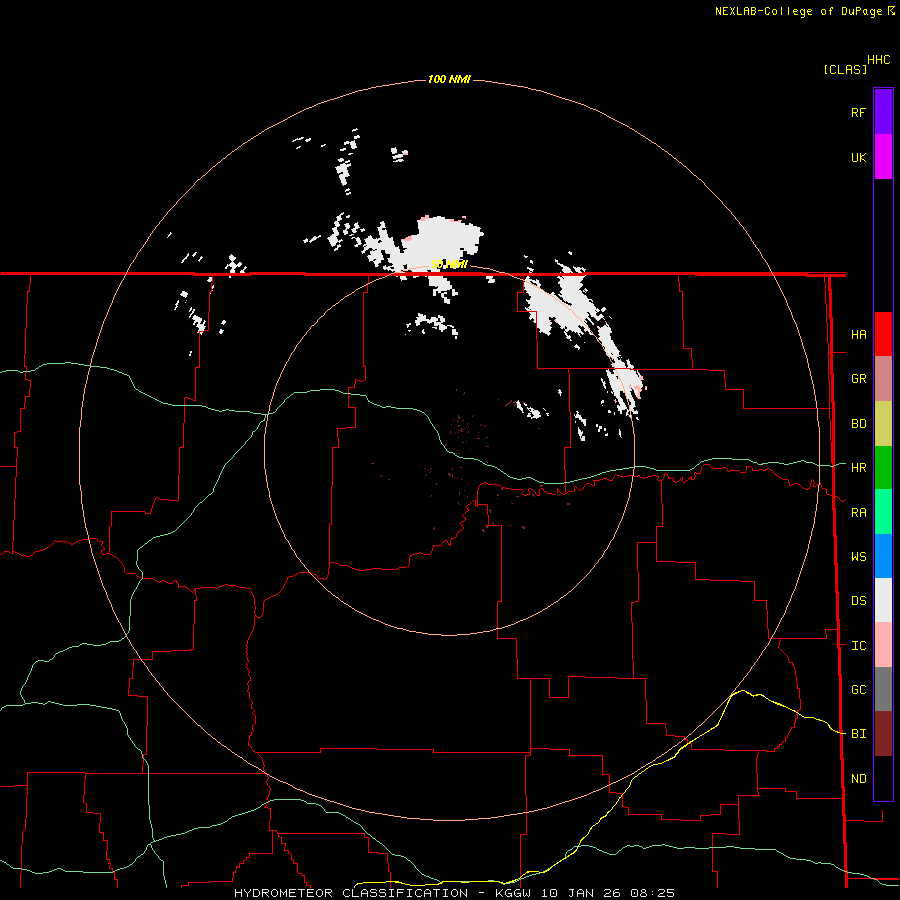This screenshot has height=900, width=900.
Task: Click the '10 JAN 26' date text
Action: (x=581, y=893)
